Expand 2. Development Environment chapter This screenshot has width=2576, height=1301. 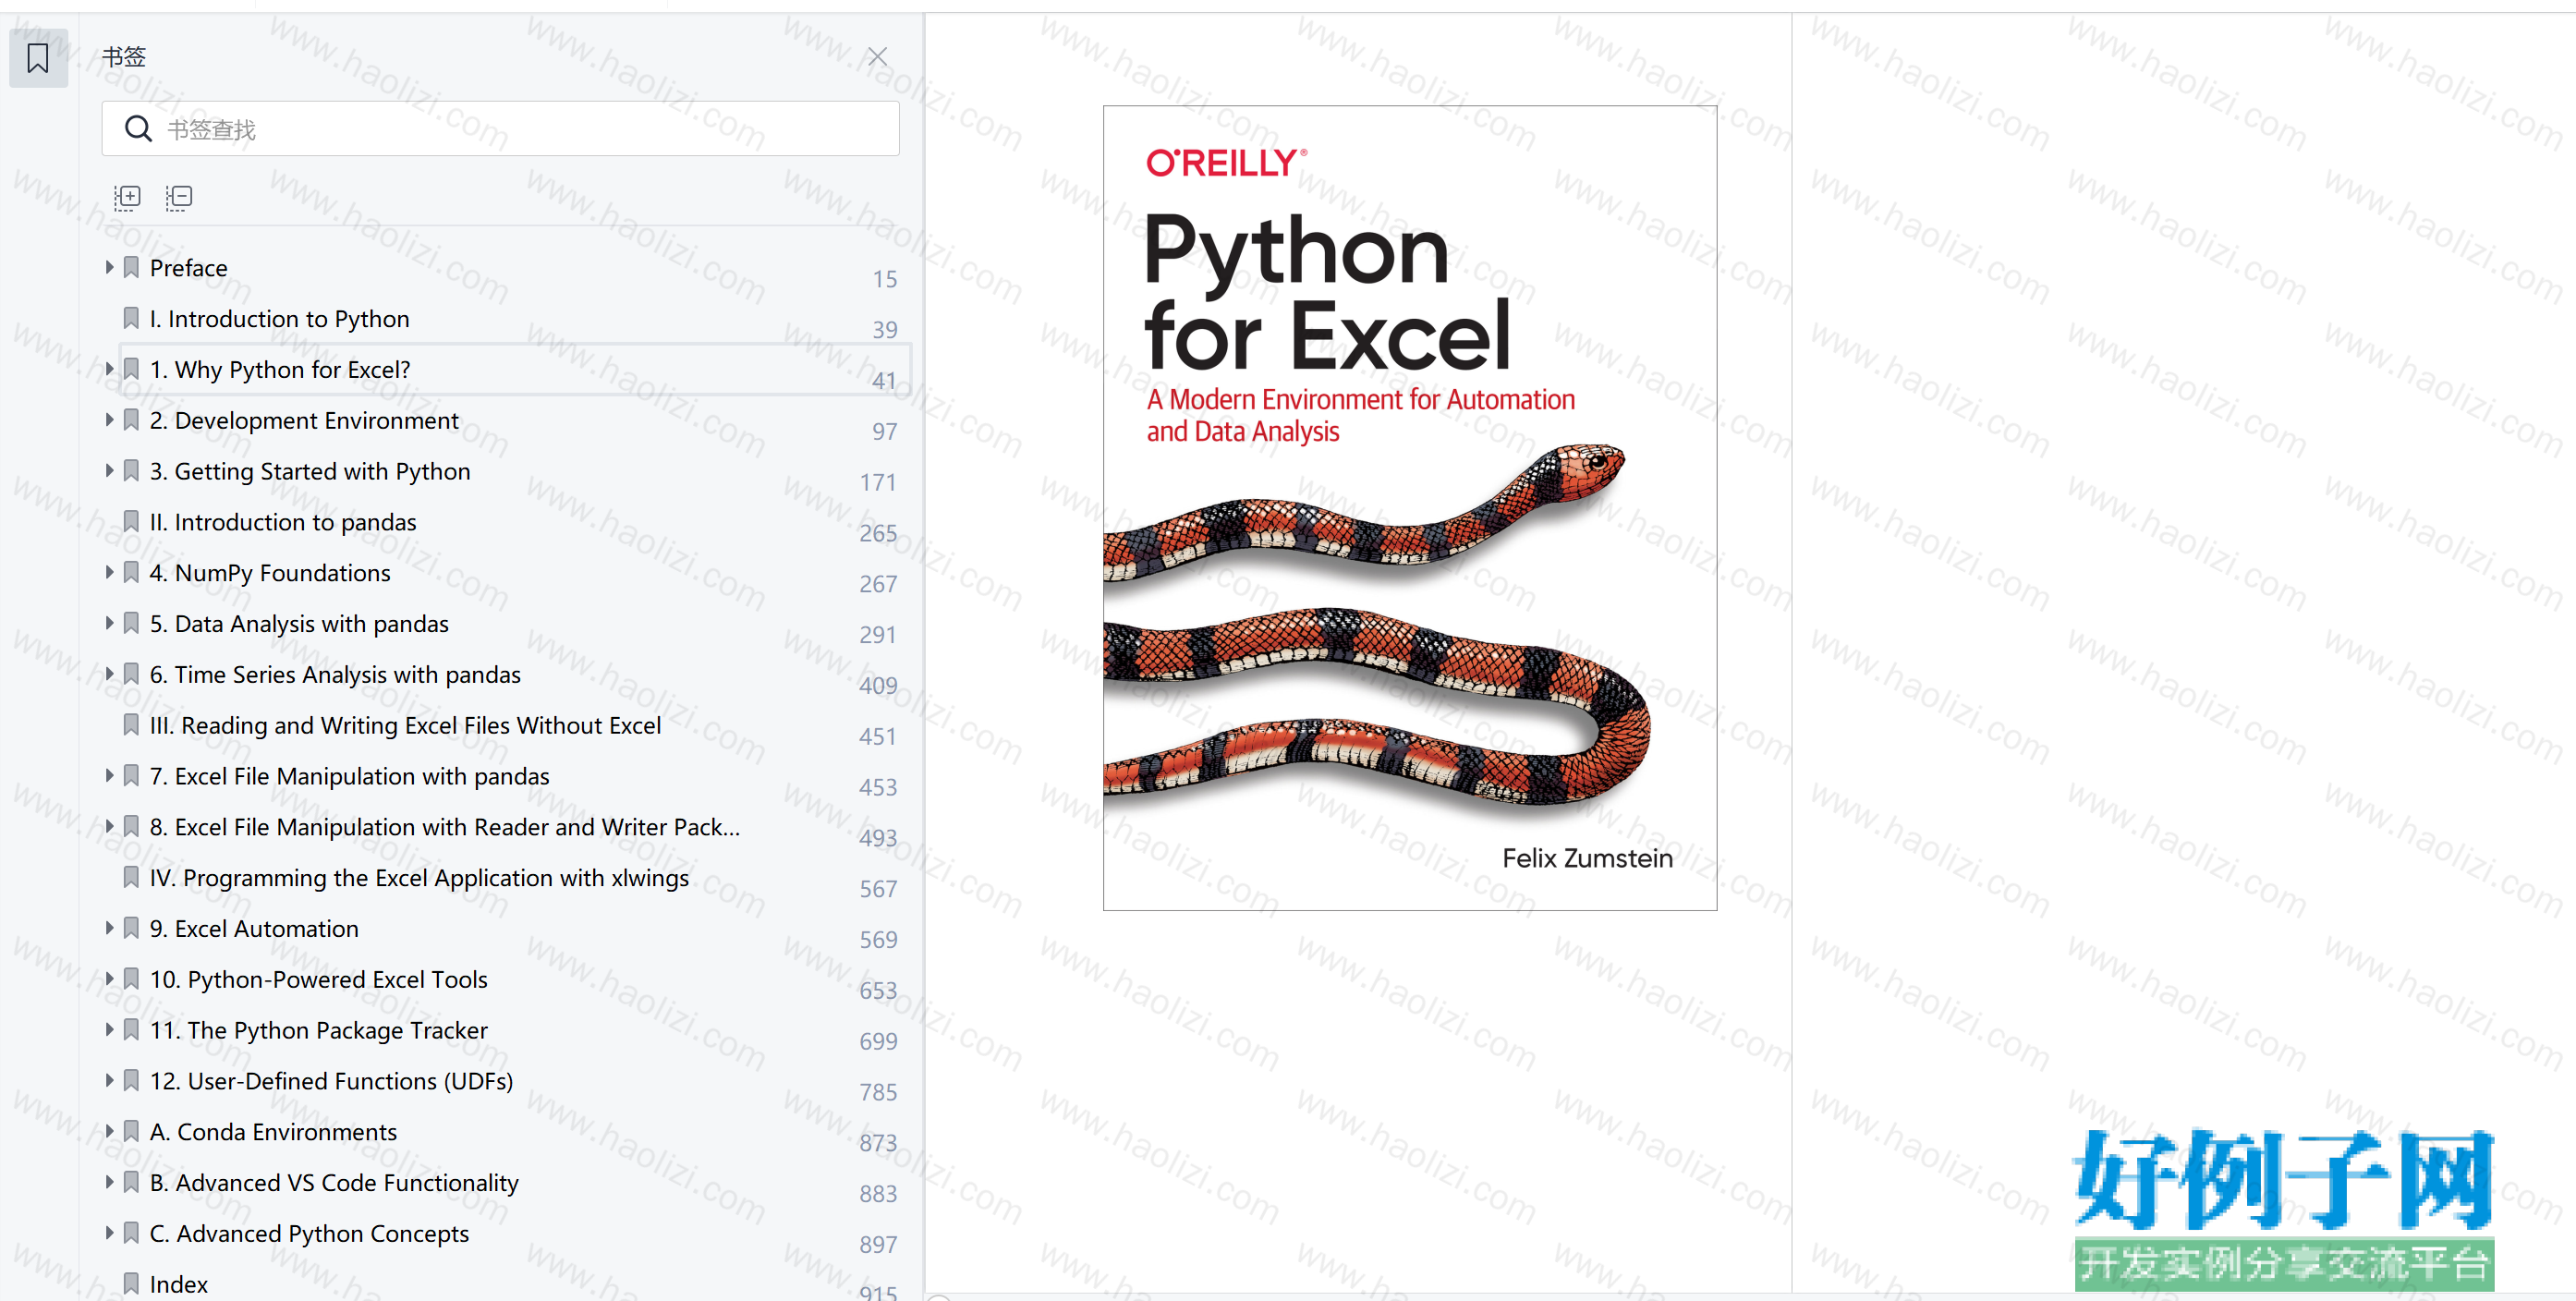tap(109, 420)
